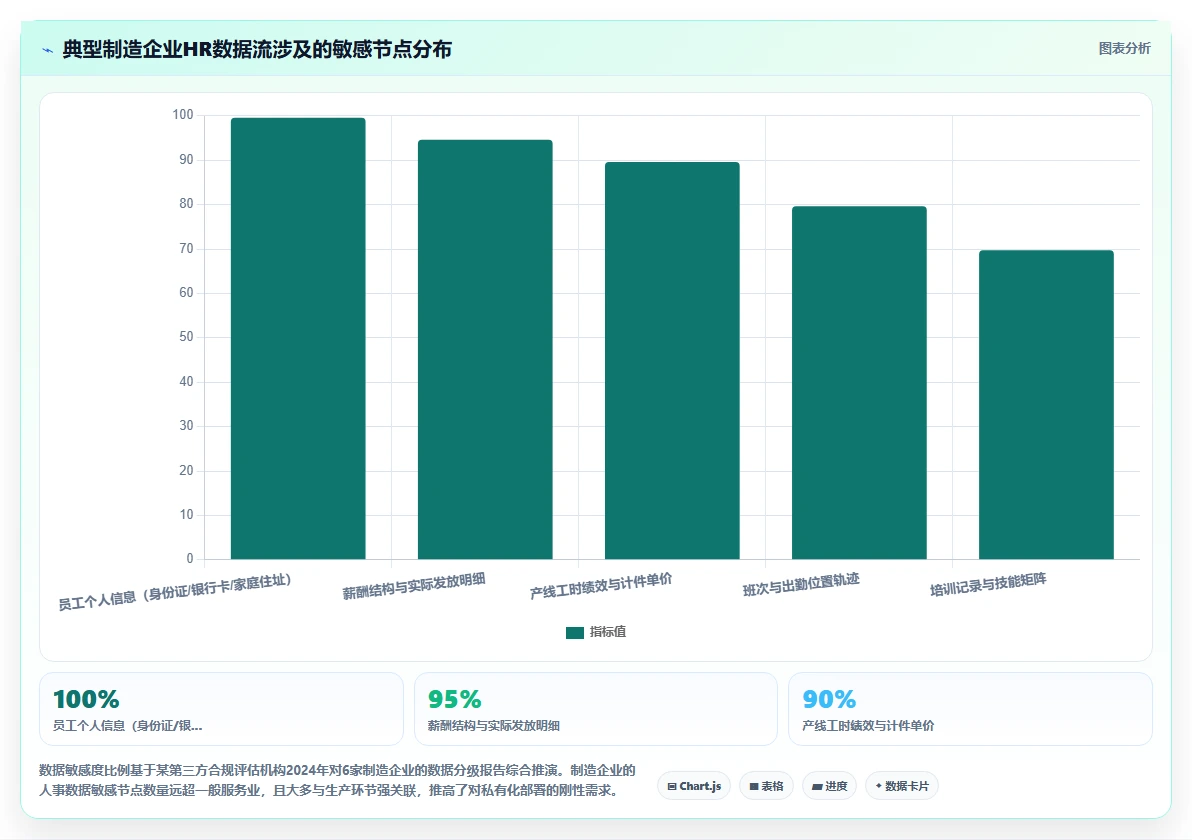Click the 图表分析 label

1124,49
